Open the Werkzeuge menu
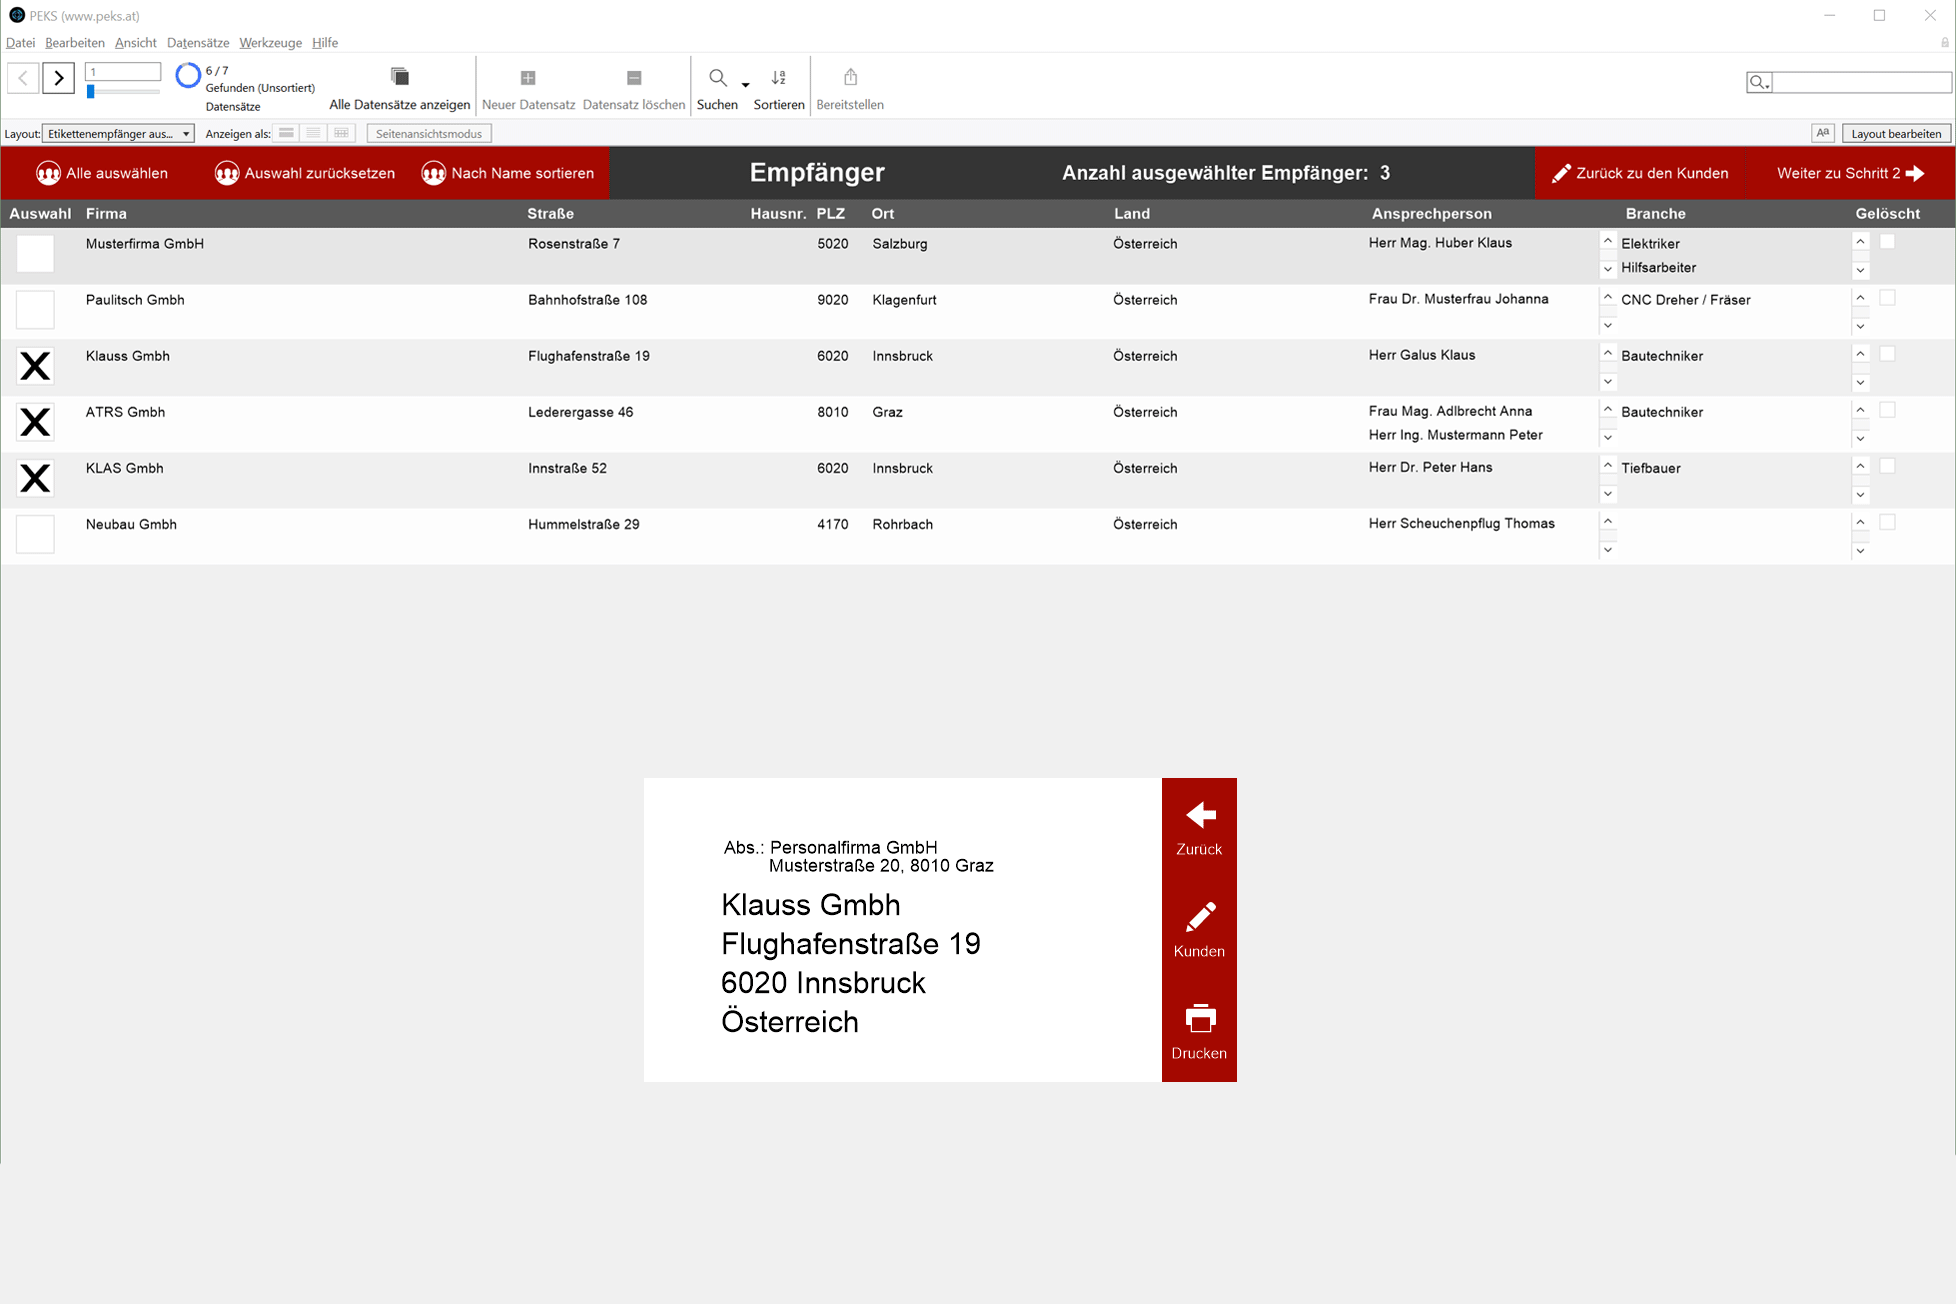The width and height of the screenshot is (1956, 1304). 270,43
